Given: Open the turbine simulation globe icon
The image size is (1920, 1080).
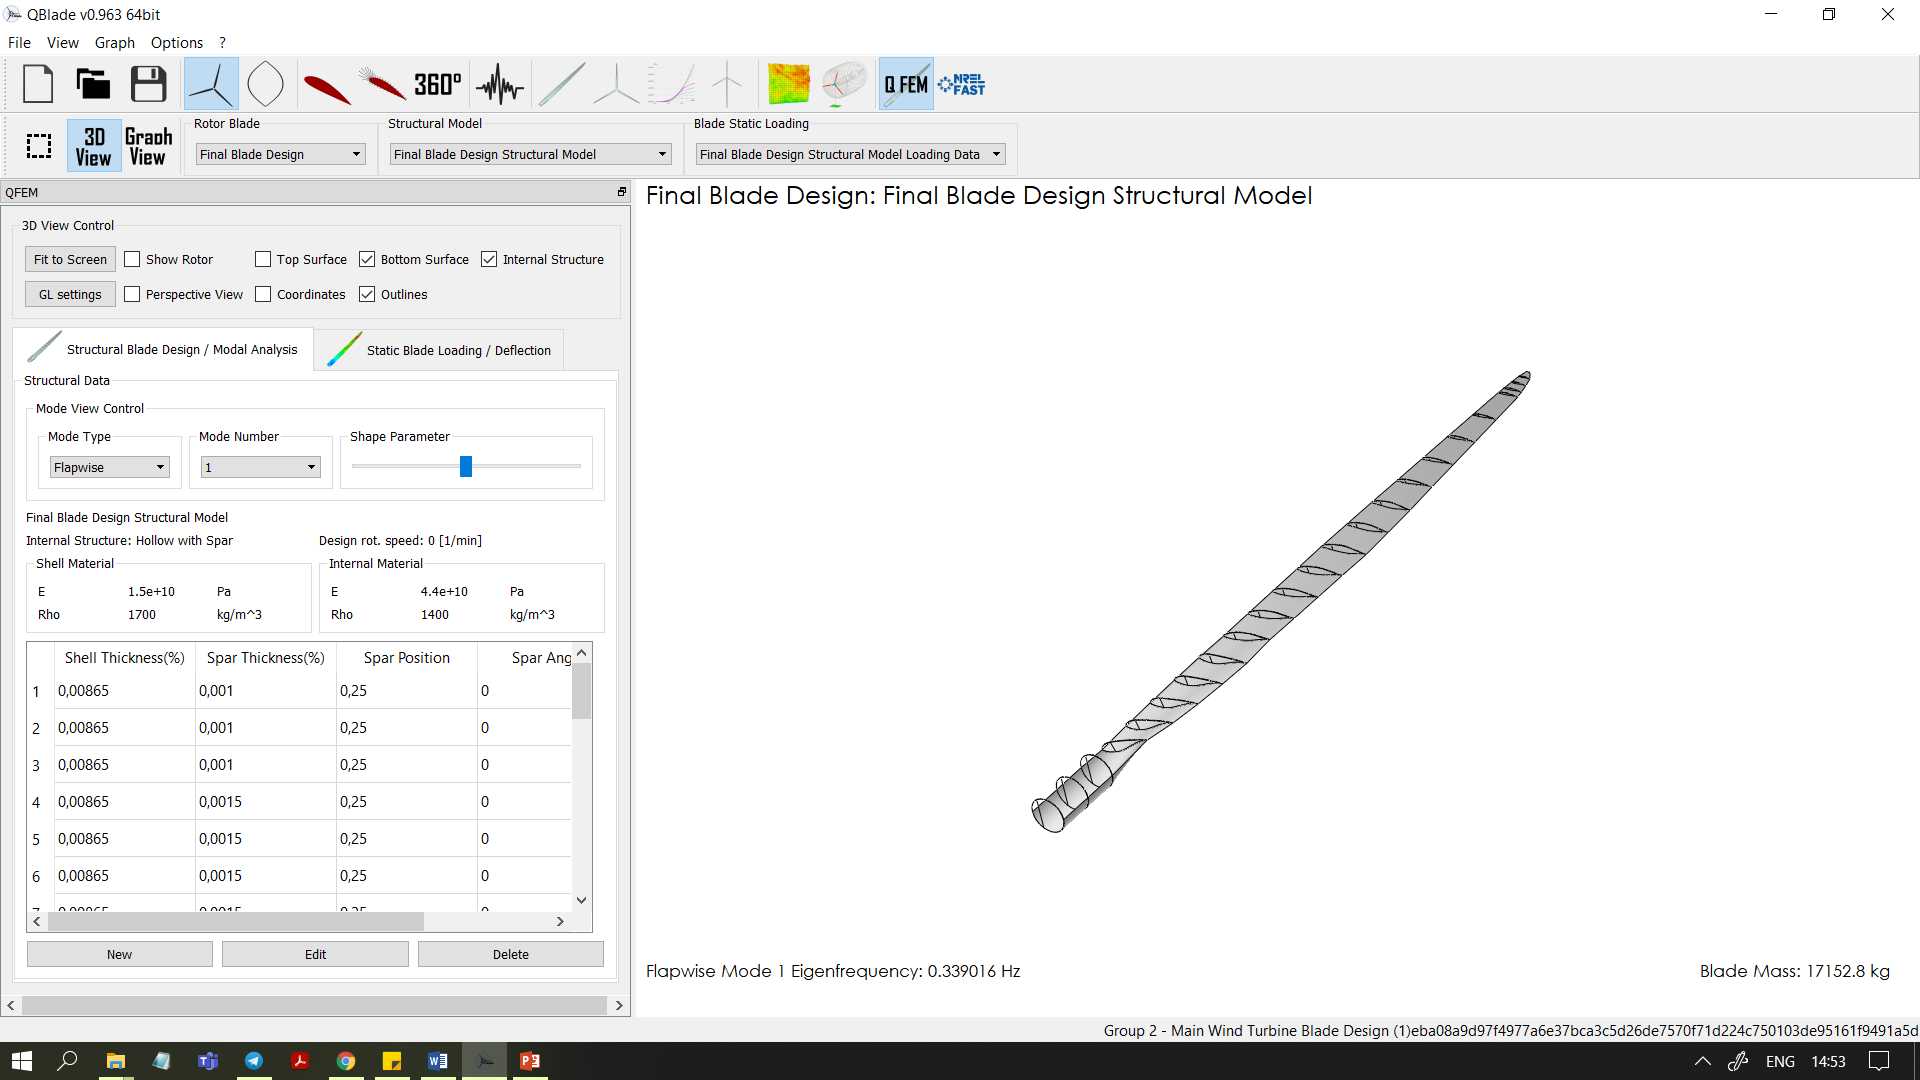Looking at the screenshot, I should click(843, 84).
